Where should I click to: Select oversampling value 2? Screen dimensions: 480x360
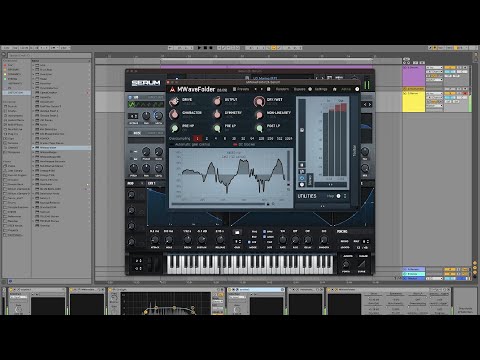[207, 138]
